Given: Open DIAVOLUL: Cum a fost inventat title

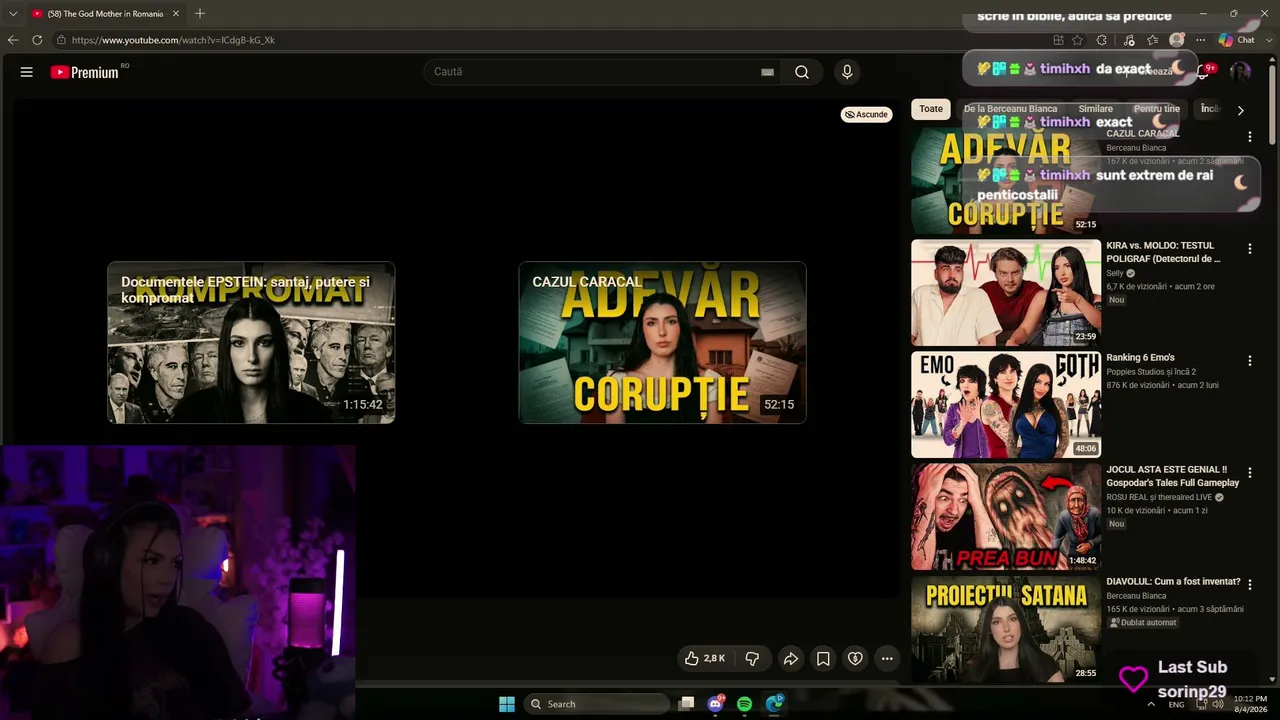Looking at the screenshot, I should [x=1173, y=582].
